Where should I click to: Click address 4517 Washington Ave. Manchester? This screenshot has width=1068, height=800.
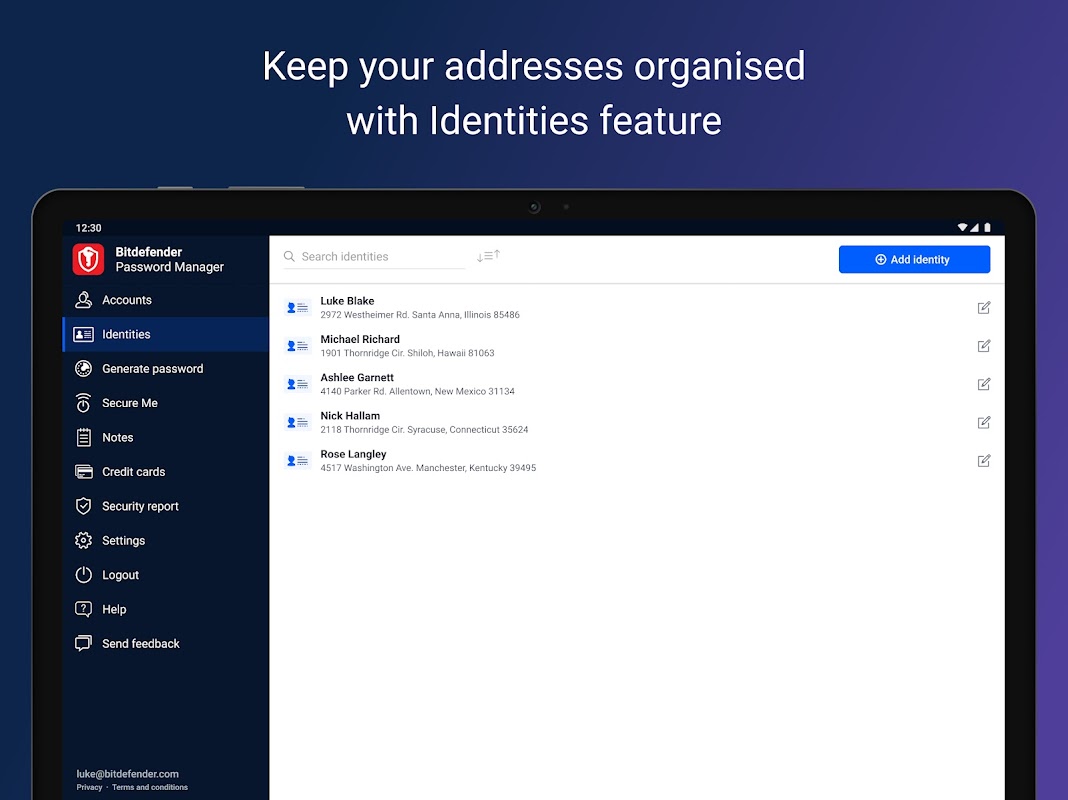click(x=428, y=468)
